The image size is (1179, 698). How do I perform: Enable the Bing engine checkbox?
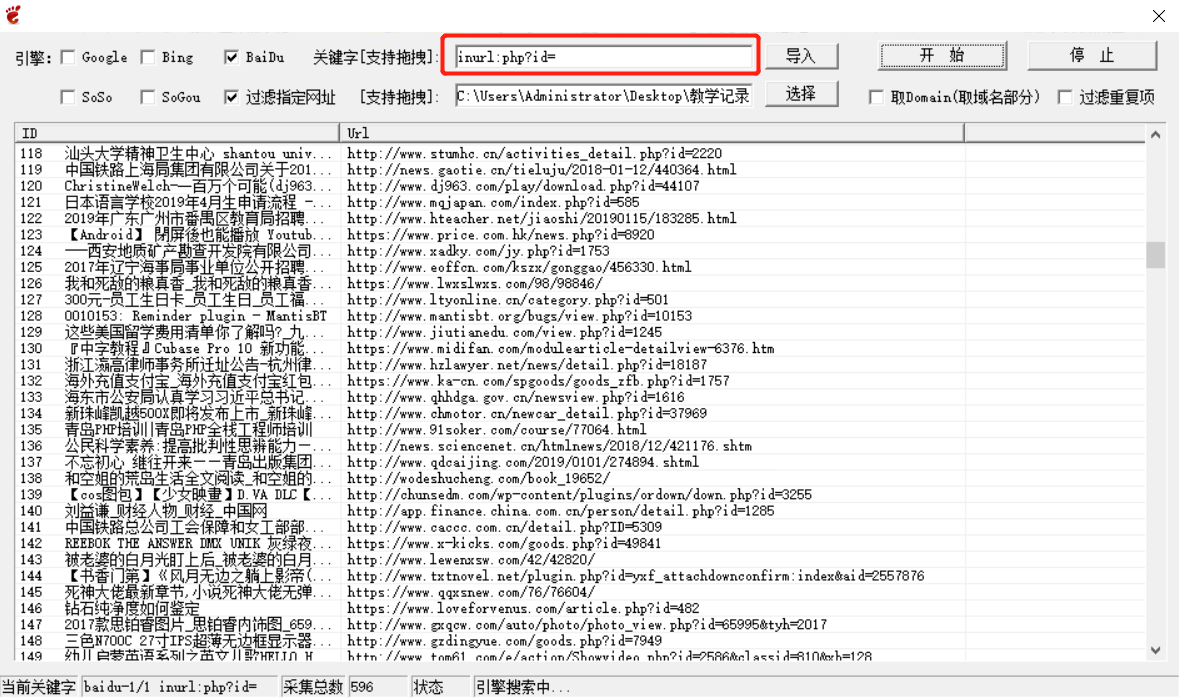click(148, 57)
